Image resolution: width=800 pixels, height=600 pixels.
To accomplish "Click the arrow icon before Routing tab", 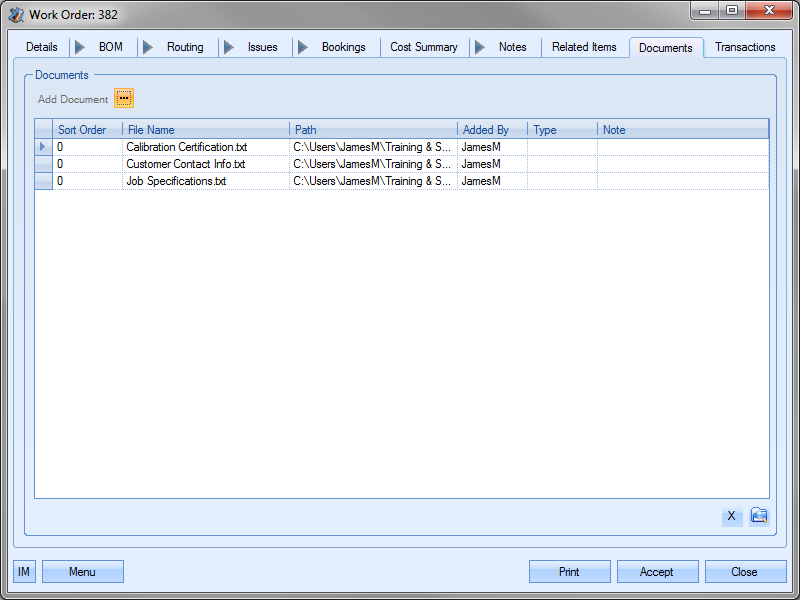I will pos(147,47).
